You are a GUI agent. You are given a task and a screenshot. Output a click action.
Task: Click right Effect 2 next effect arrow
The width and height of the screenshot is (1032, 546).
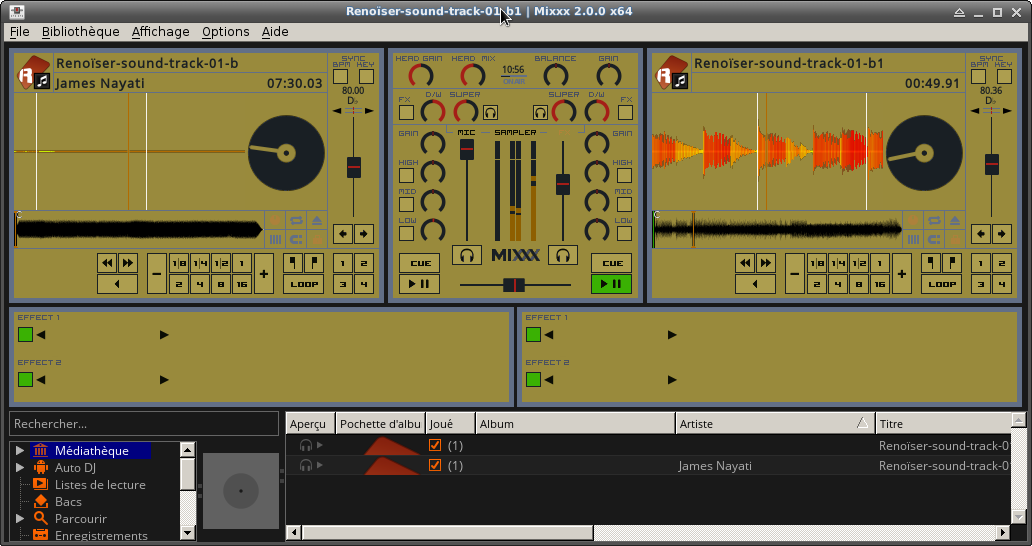[672, 380]
